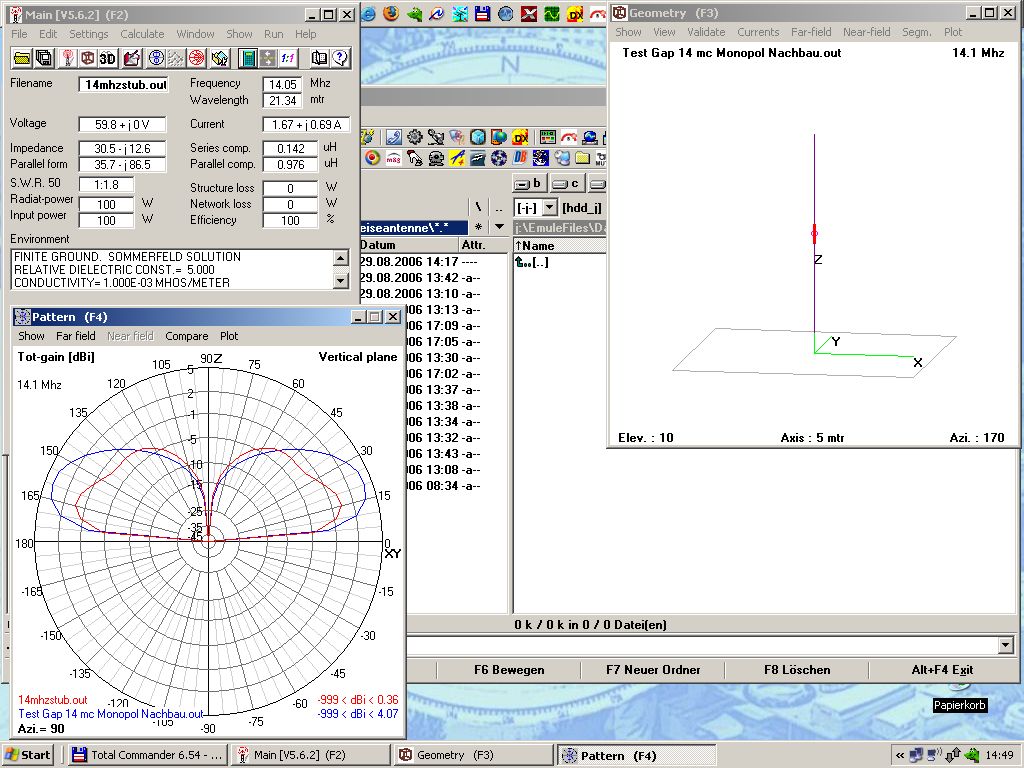The width and height of the screenshot is (1024, 768).
Task: Click the red polar pattern globe icon
Action: 197,58
